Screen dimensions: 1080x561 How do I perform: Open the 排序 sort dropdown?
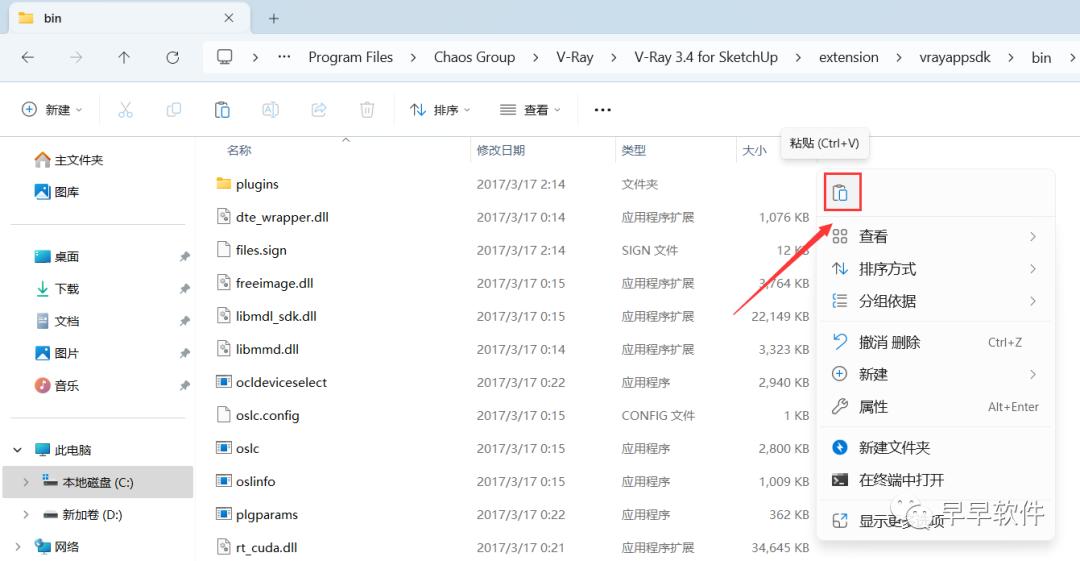[x=439, y=110]
